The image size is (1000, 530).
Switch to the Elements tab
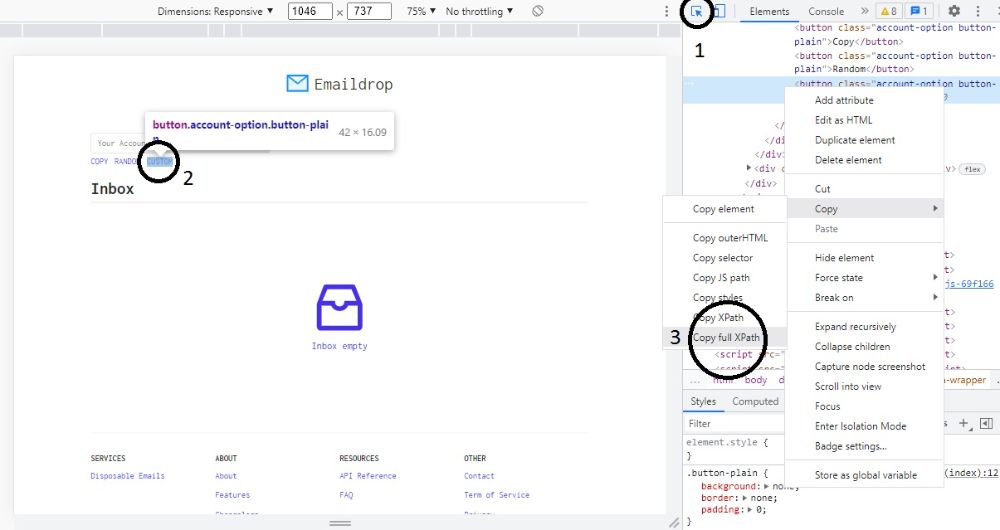tap(769, 11)
